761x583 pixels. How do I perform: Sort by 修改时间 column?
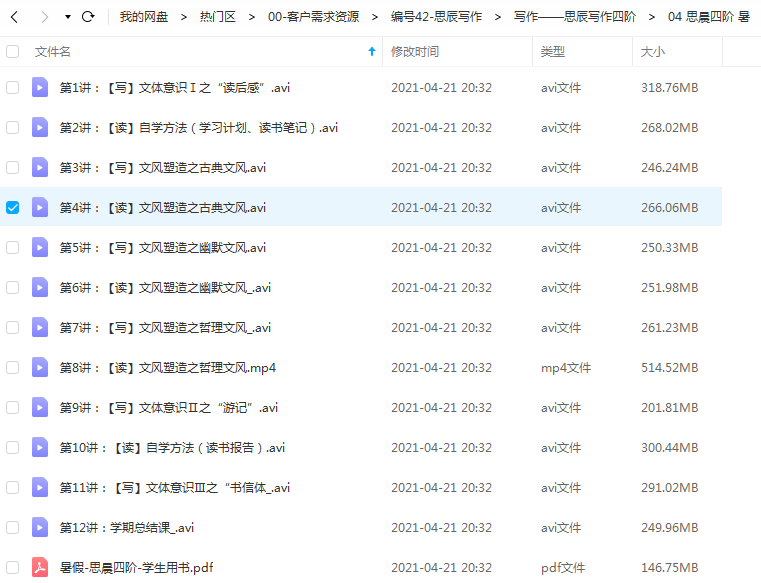[415, 51]
